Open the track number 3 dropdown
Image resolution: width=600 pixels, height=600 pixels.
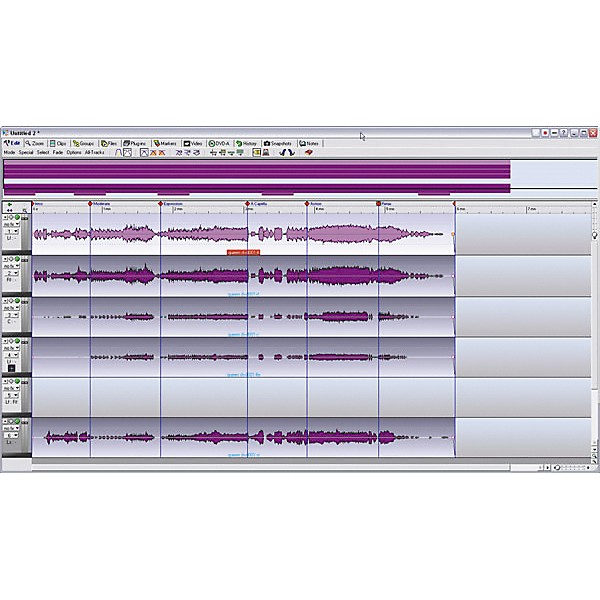pyautogui.click(x=11, y=315)
